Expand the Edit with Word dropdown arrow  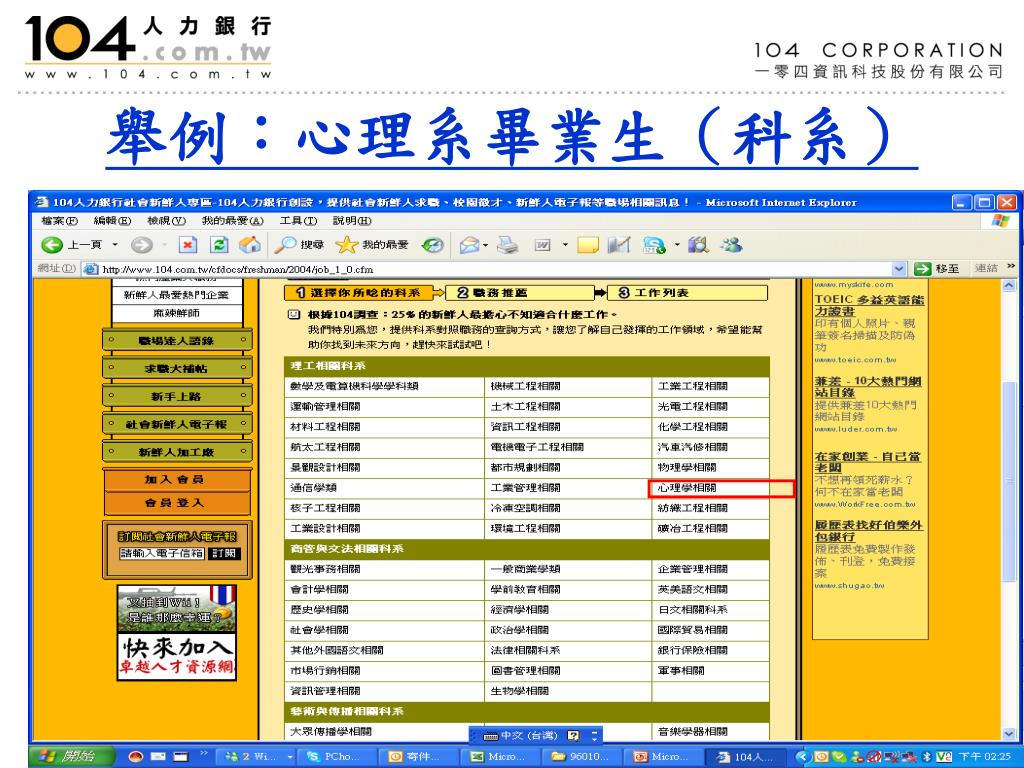565,245
